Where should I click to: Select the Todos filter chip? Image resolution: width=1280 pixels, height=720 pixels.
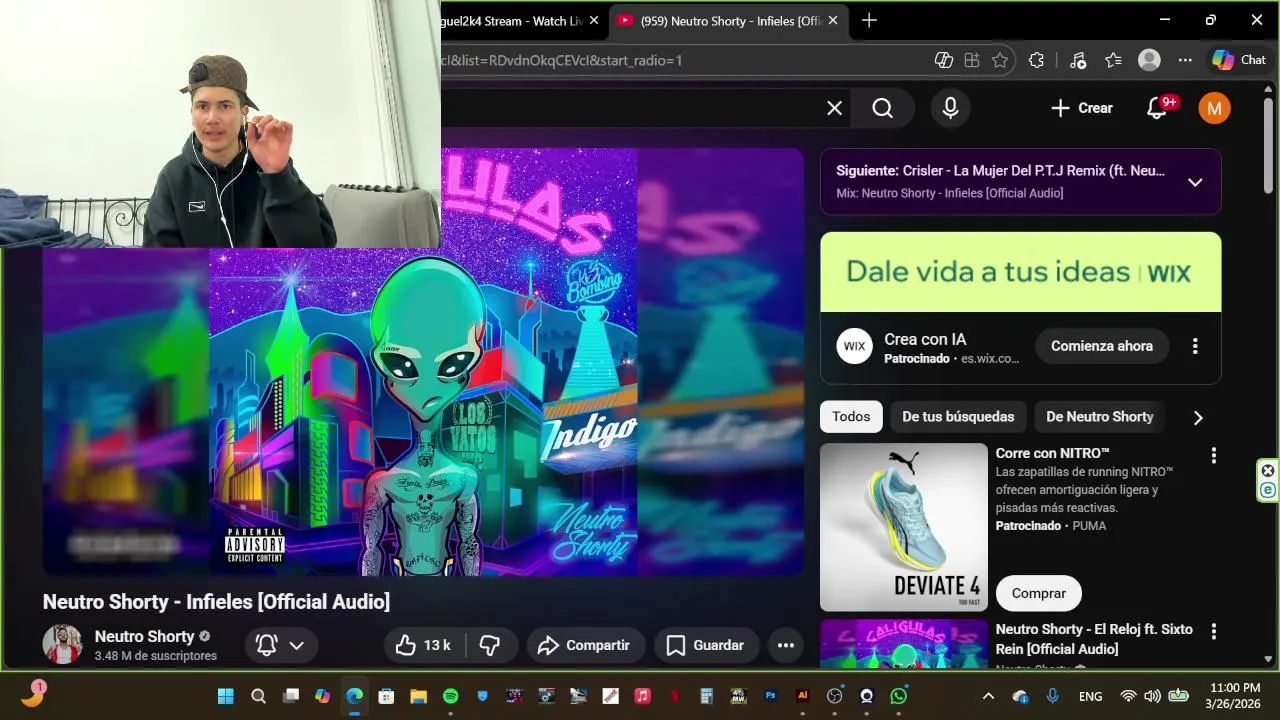click(x=851, y=417)
